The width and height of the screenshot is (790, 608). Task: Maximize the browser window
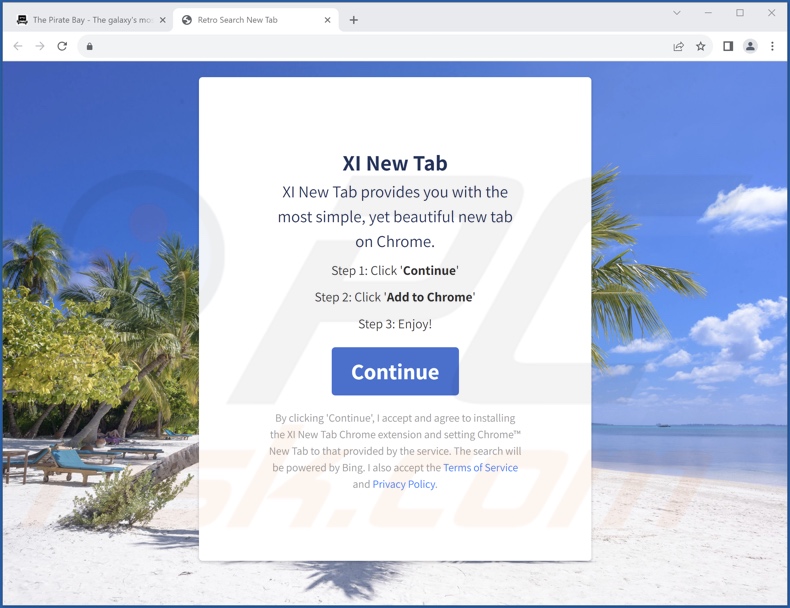pyautogui.click(x=740, y=13)
